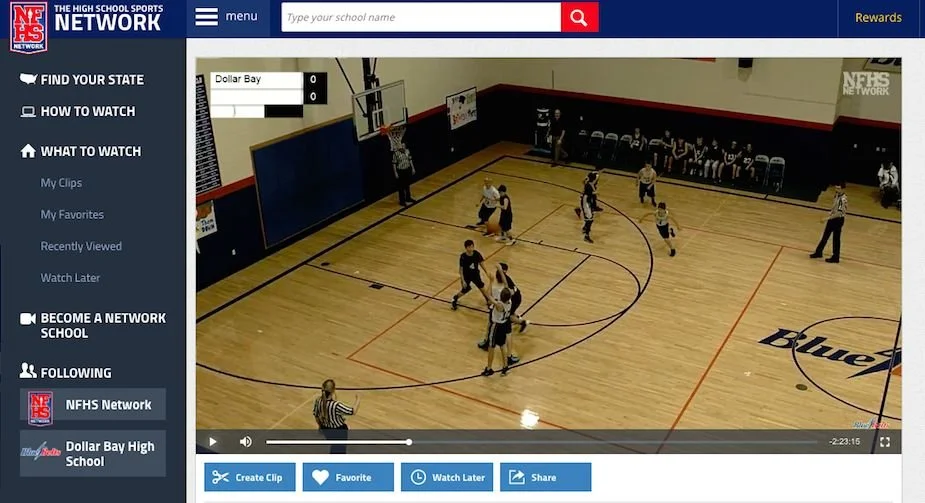Click the Watch Later button label under video
This screenshot has width=925, height=503.
tap(458, 478)
